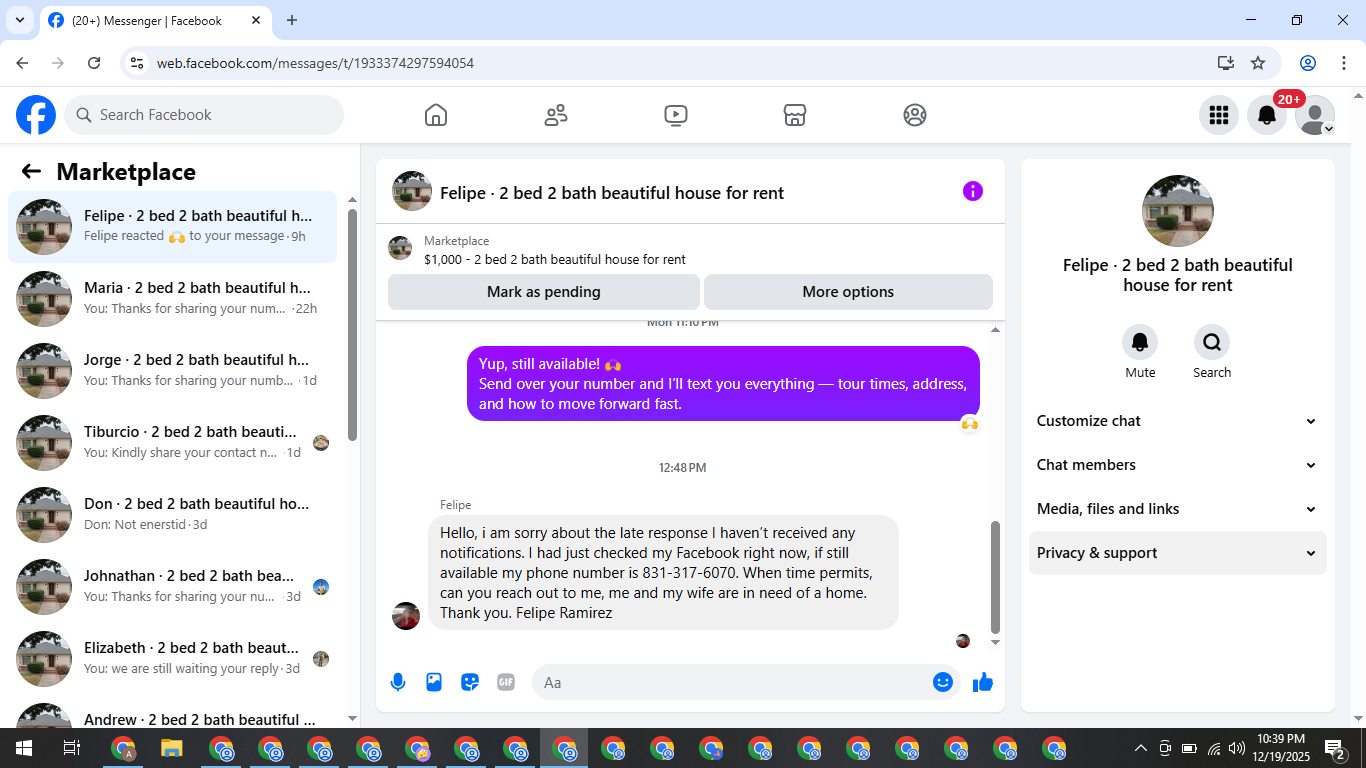
Task: Click the message reaction emoji badge
Action: 969,424
